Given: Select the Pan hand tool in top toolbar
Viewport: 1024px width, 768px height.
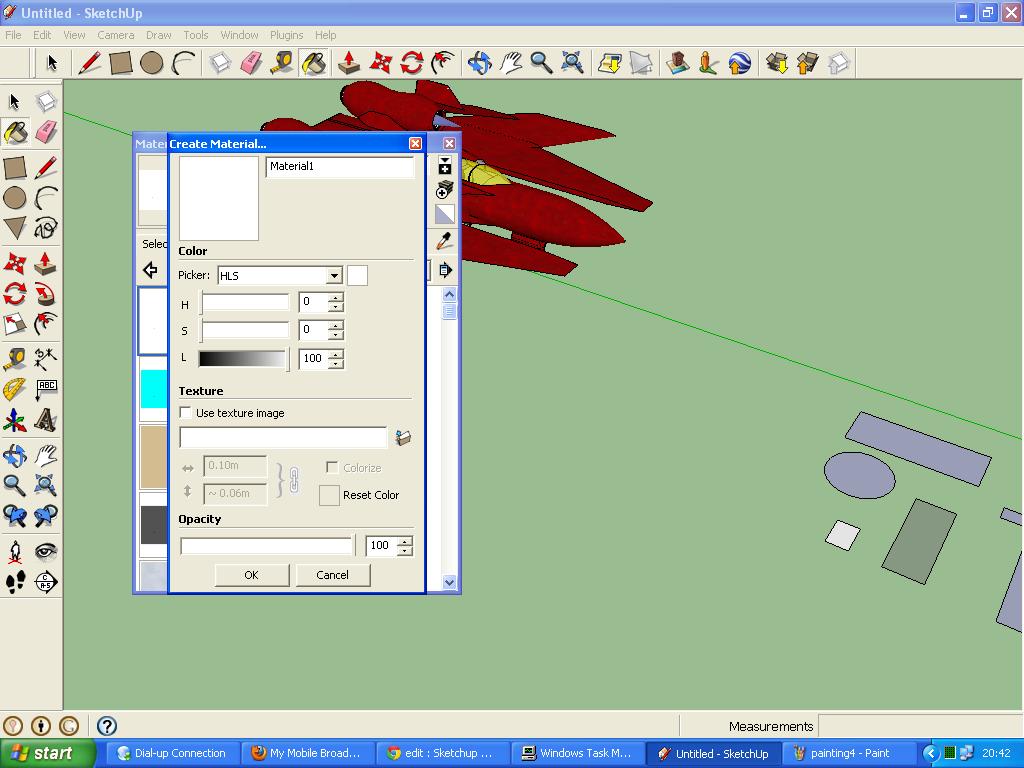Looking at the screenshot, I should point(511,63).
